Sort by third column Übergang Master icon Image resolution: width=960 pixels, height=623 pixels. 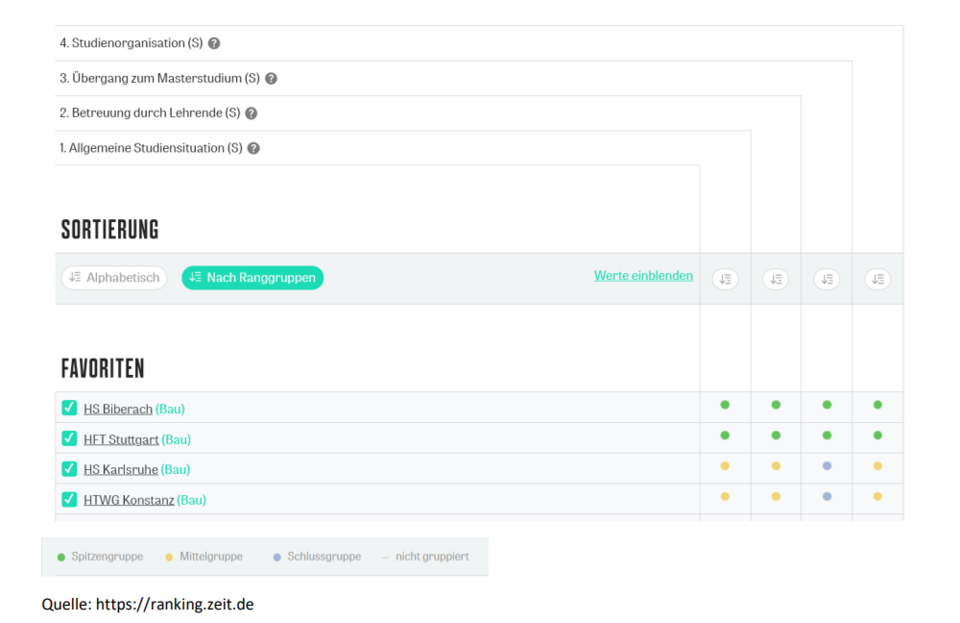[827, 280]
